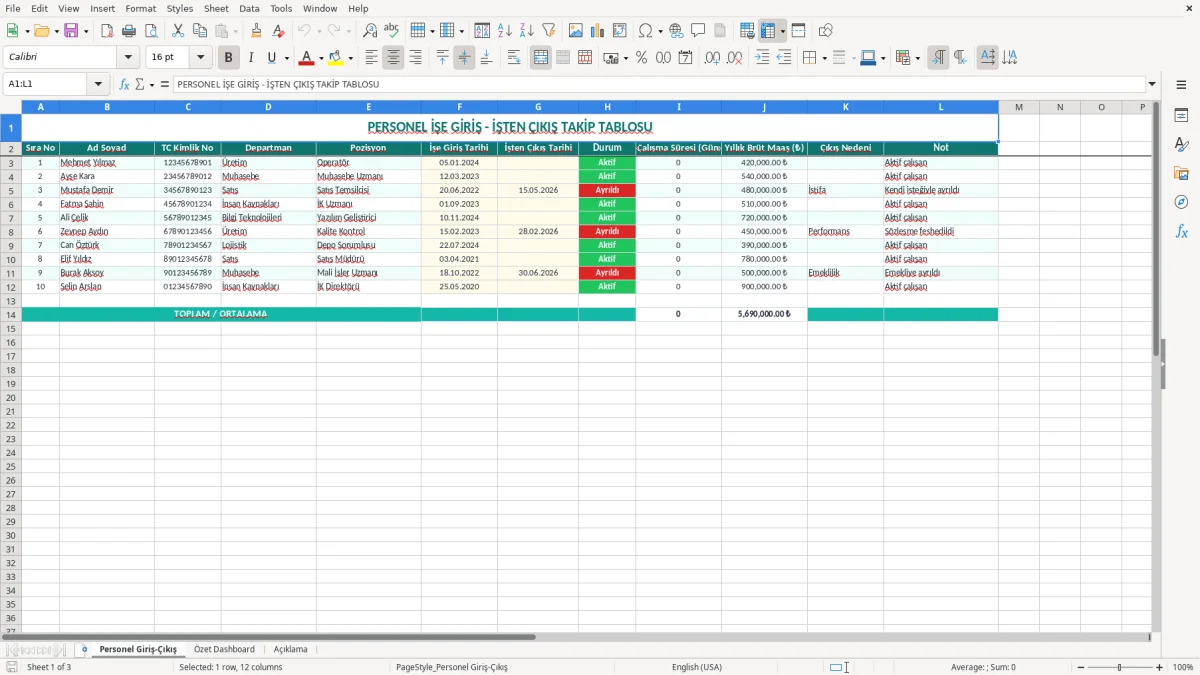Screen dimensions: 1200x675
Task: Expand the Borders dropdown arrow
Action: (824, 58)
